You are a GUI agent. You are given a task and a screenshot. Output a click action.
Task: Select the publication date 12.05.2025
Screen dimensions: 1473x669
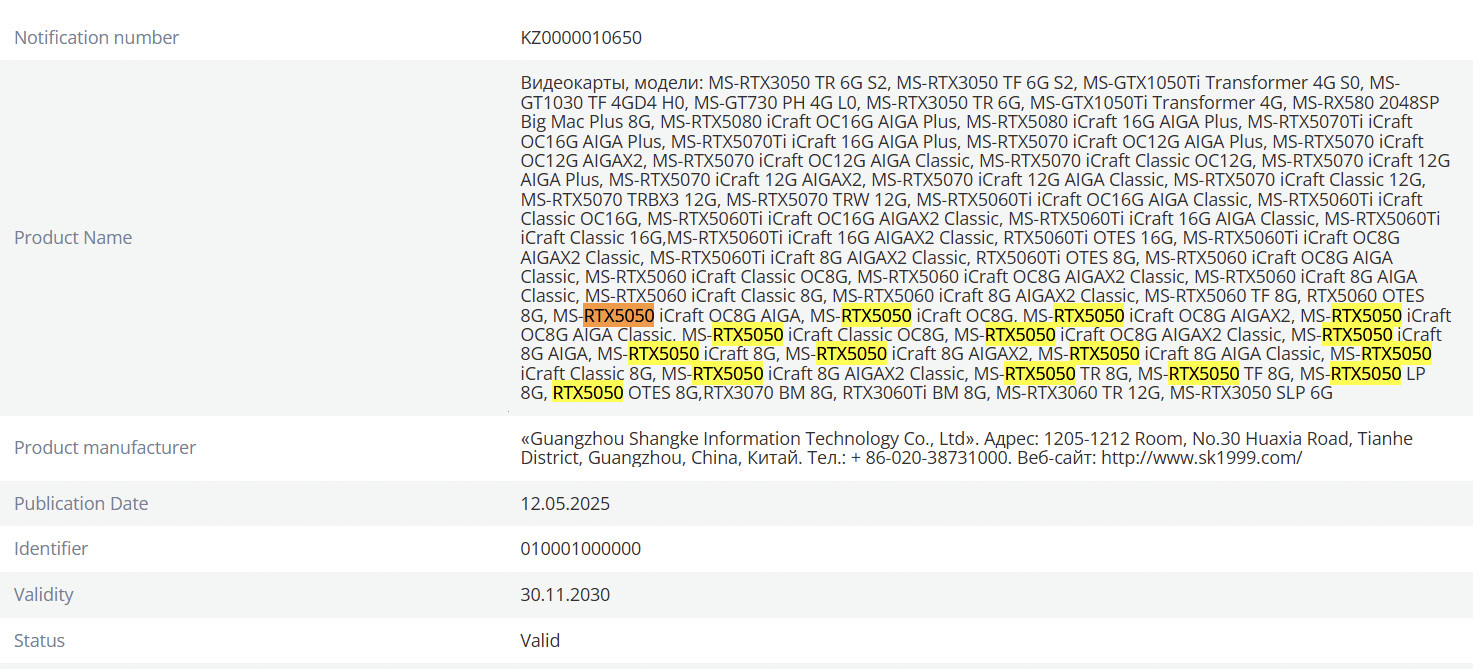pyautogui.click(x=565, y=504)
